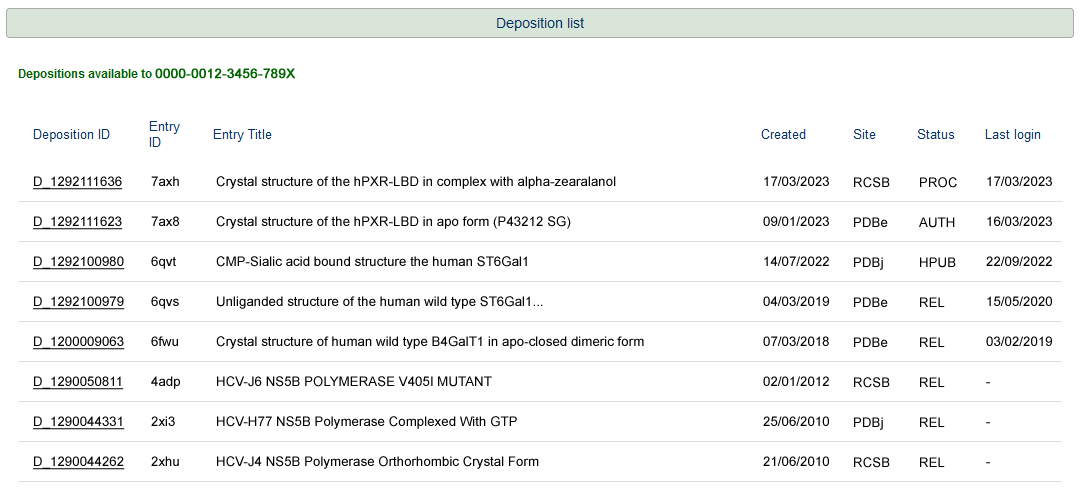The height and width of the screenshot is (497, 1081).
Task: Sort by Entry ID column header
Action: pos(164,134)
